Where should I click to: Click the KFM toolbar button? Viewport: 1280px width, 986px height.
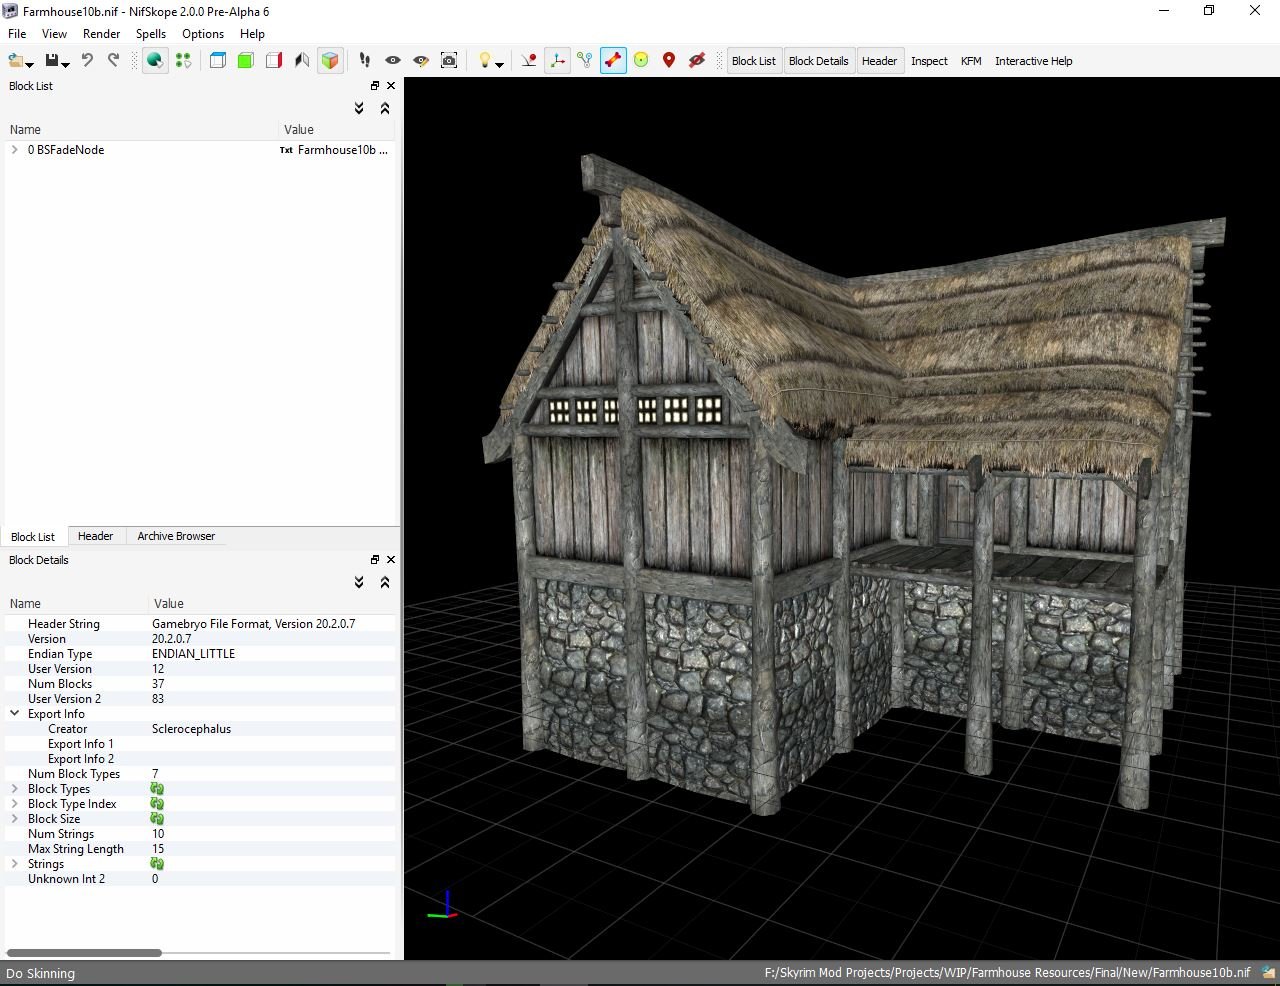[x=971, y=61]
